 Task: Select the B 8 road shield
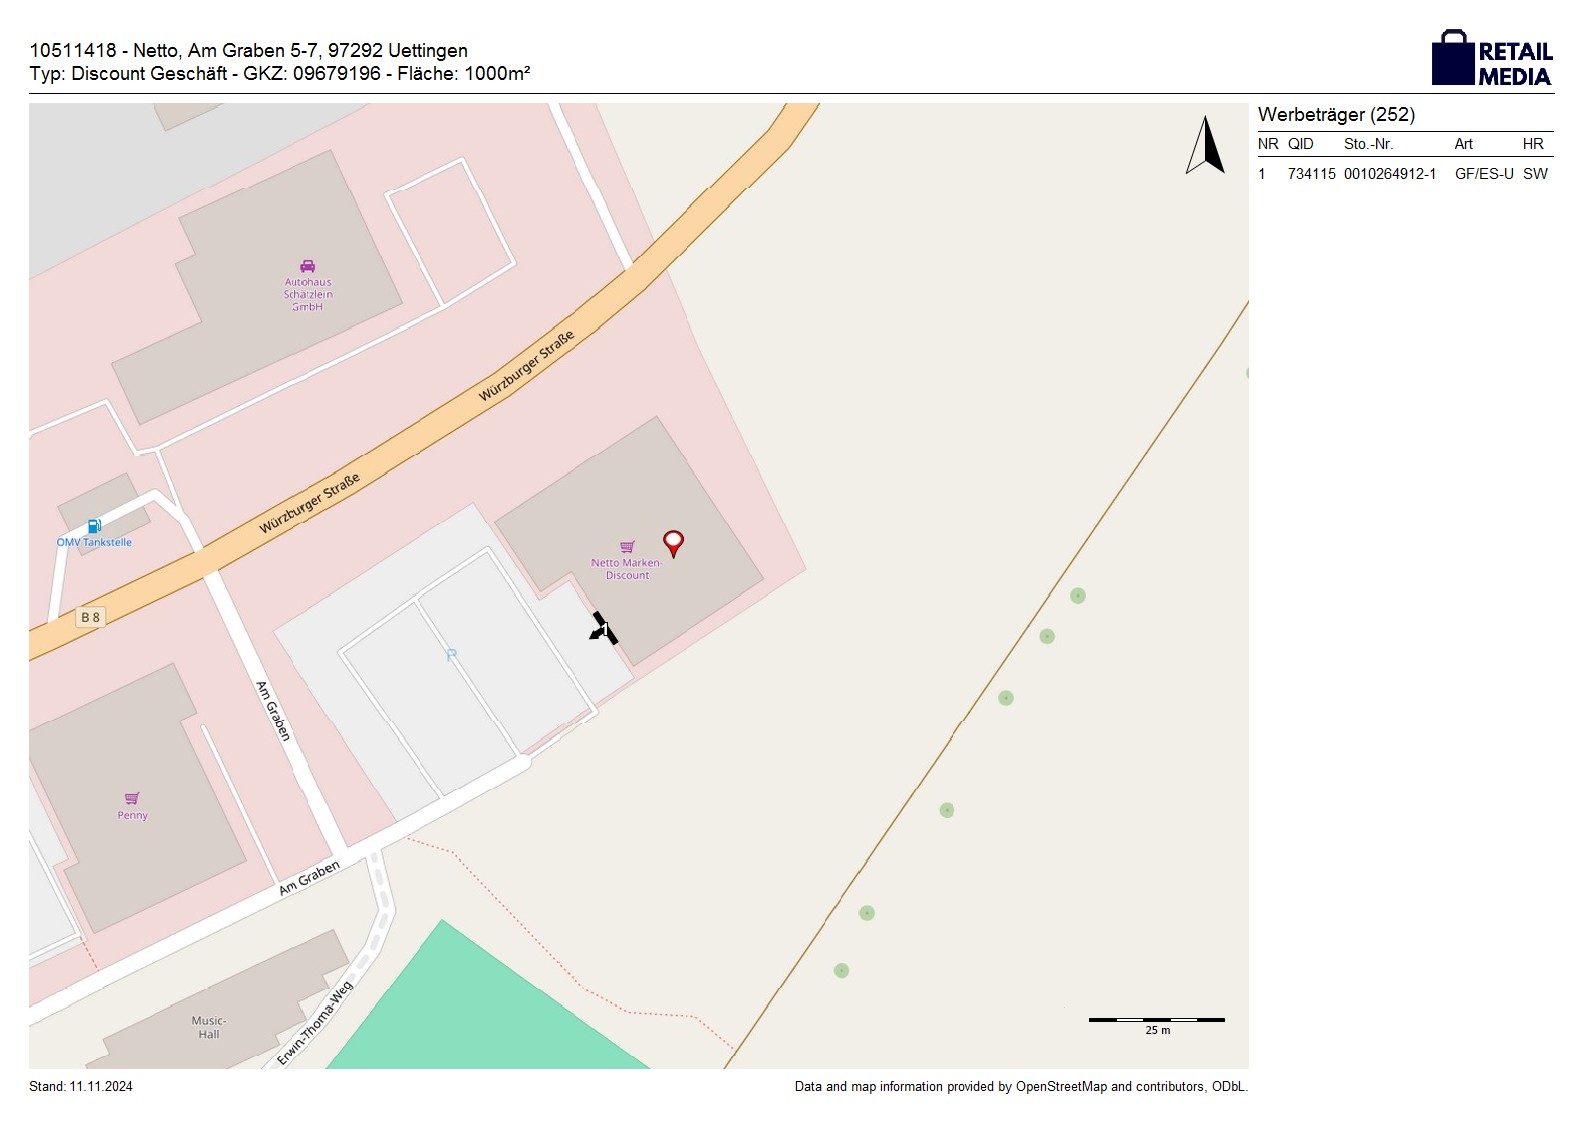click(x=90, y=617)
